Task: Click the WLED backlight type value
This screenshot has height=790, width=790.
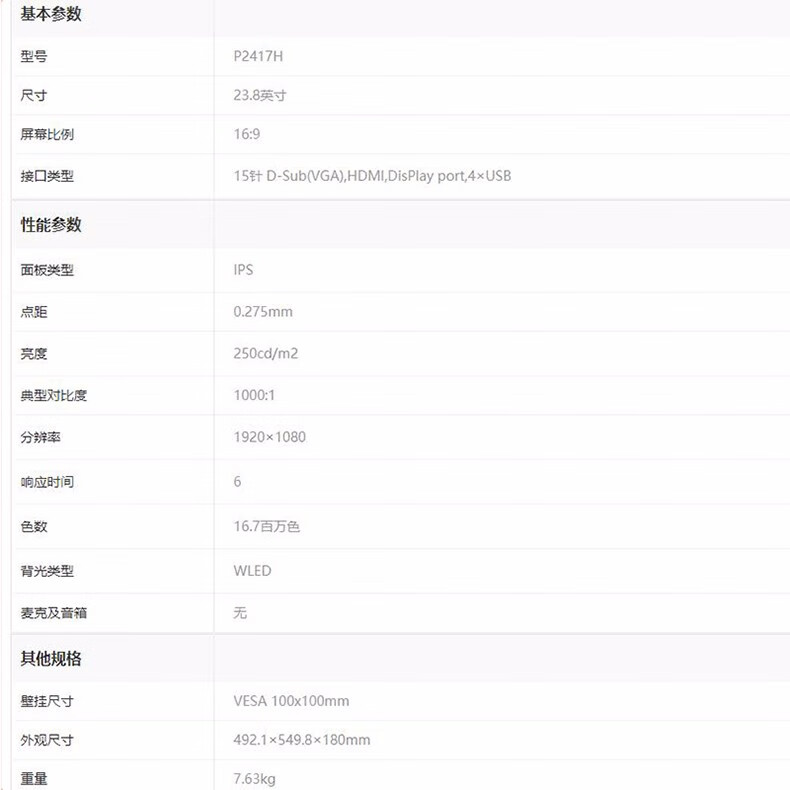Action: tap(252, 571)
